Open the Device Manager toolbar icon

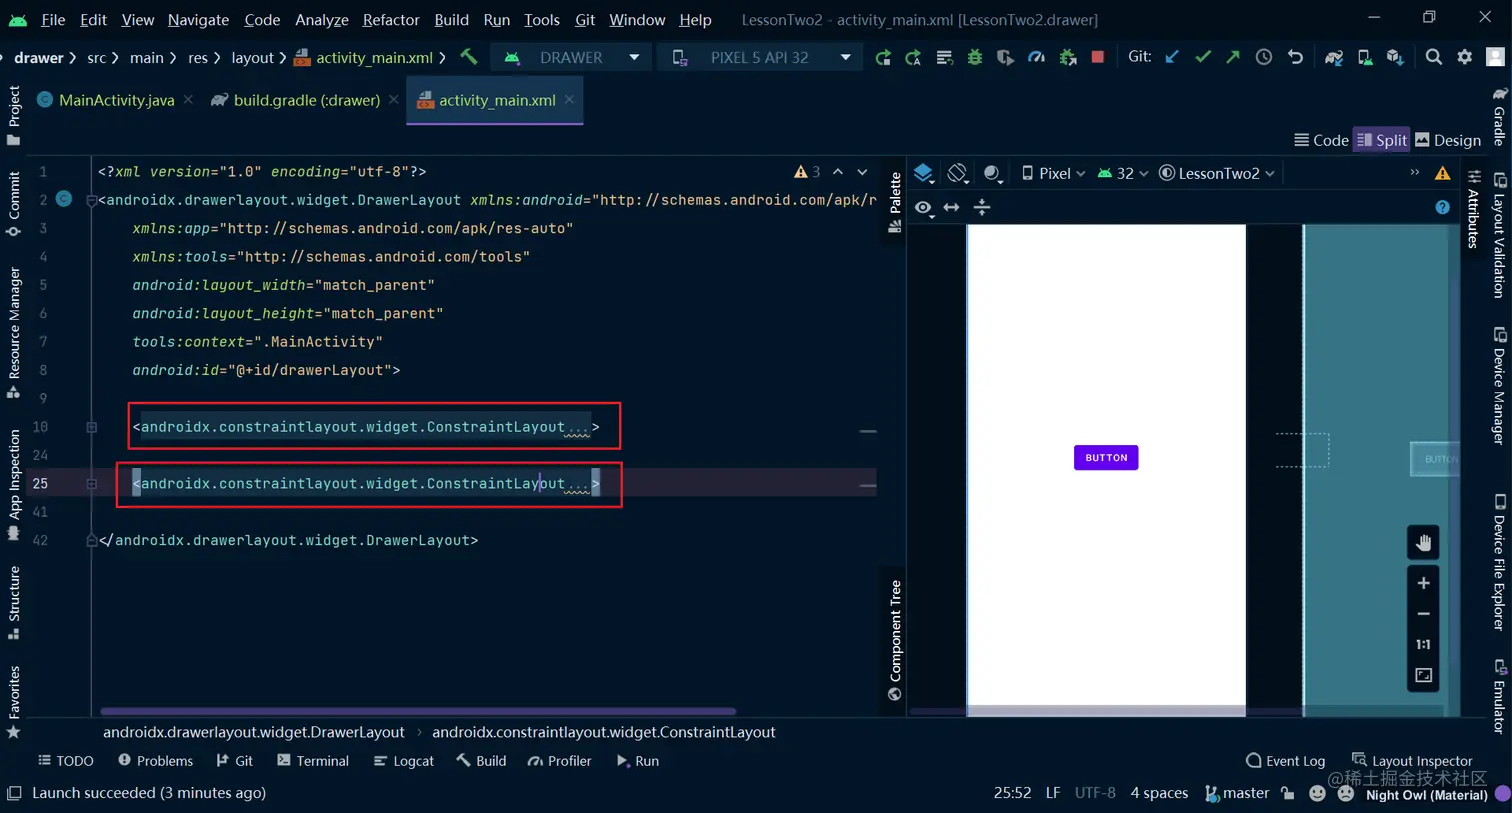[1365, 58]
